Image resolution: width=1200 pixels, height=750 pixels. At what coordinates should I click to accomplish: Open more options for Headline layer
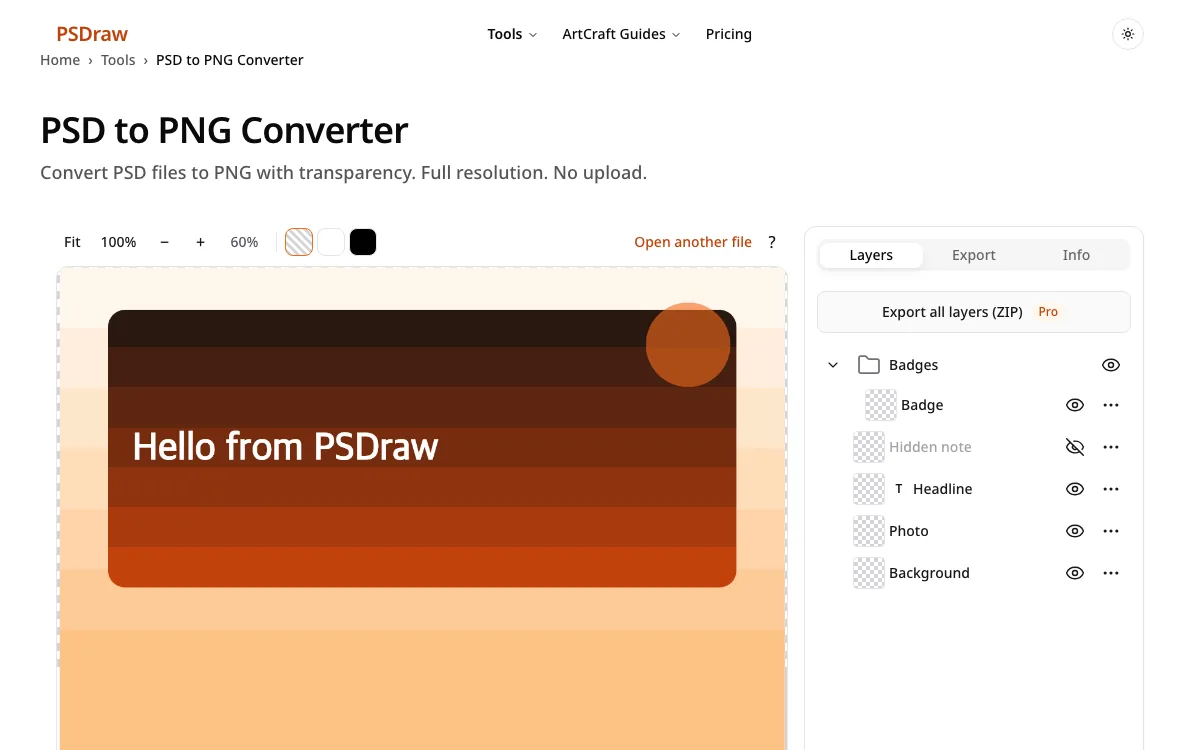click(1111, 489)
